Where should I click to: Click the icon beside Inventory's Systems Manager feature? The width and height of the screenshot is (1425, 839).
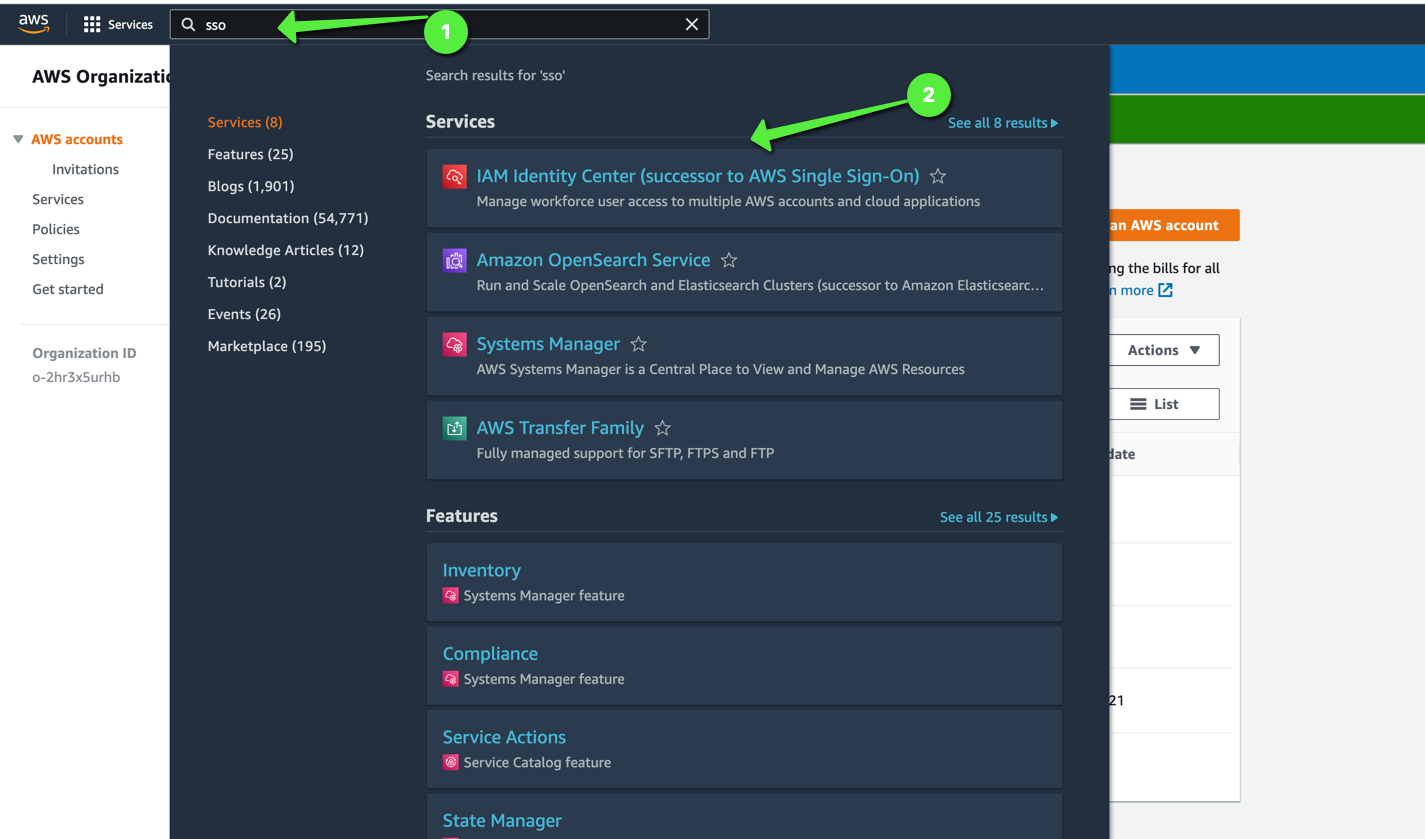(451, 596)
